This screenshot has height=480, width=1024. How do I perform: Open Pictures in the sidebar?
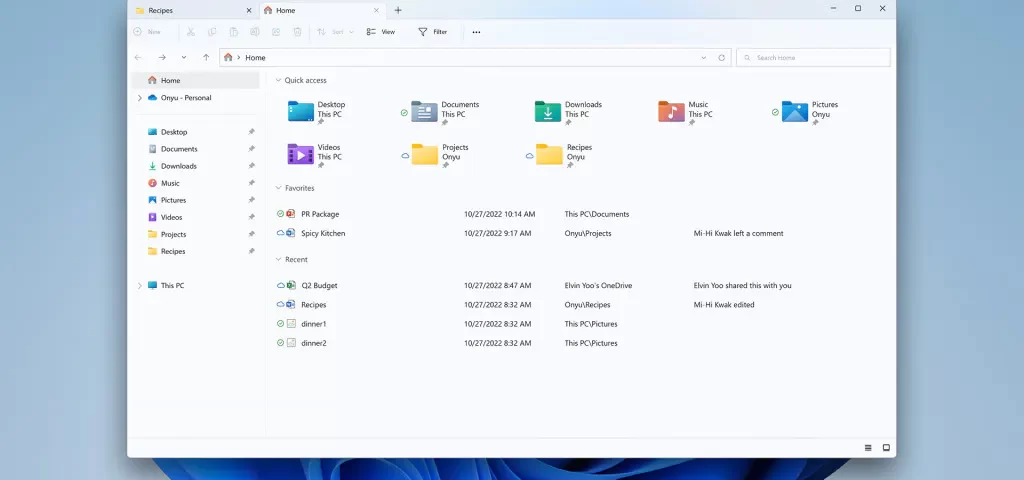(173, 200)
